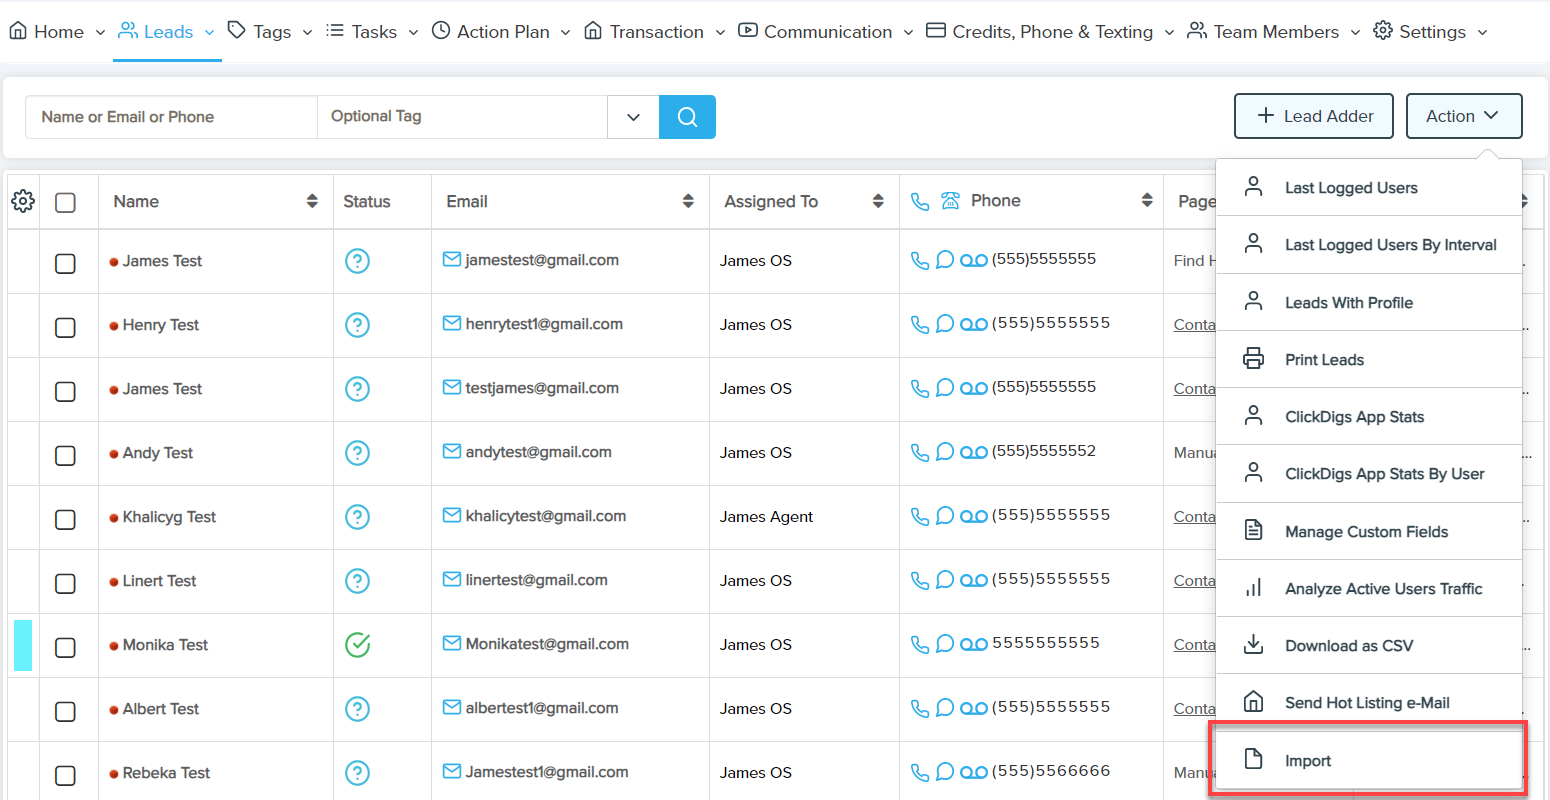1550x800 pixels.
Task: Click phone call icon in Andy Test row
Action: (x=920, y=453)
